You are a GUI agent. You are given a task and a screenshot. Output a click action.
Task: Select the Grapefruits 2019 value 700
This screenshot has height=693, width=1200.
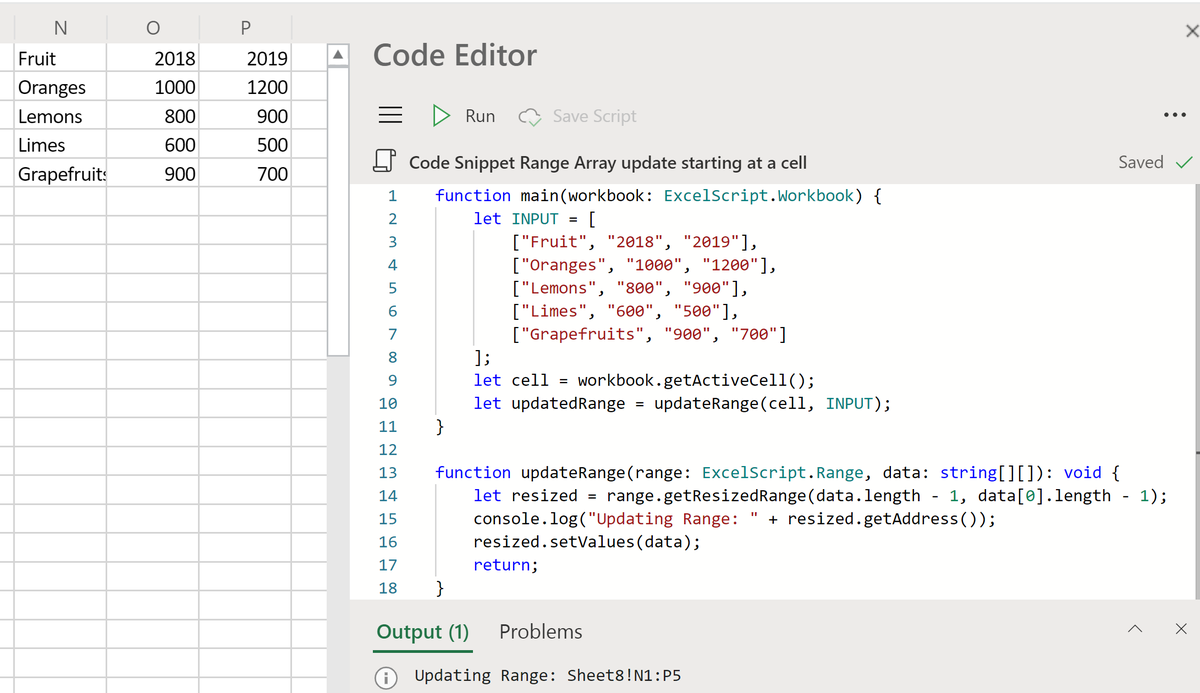tap(245, 174)
